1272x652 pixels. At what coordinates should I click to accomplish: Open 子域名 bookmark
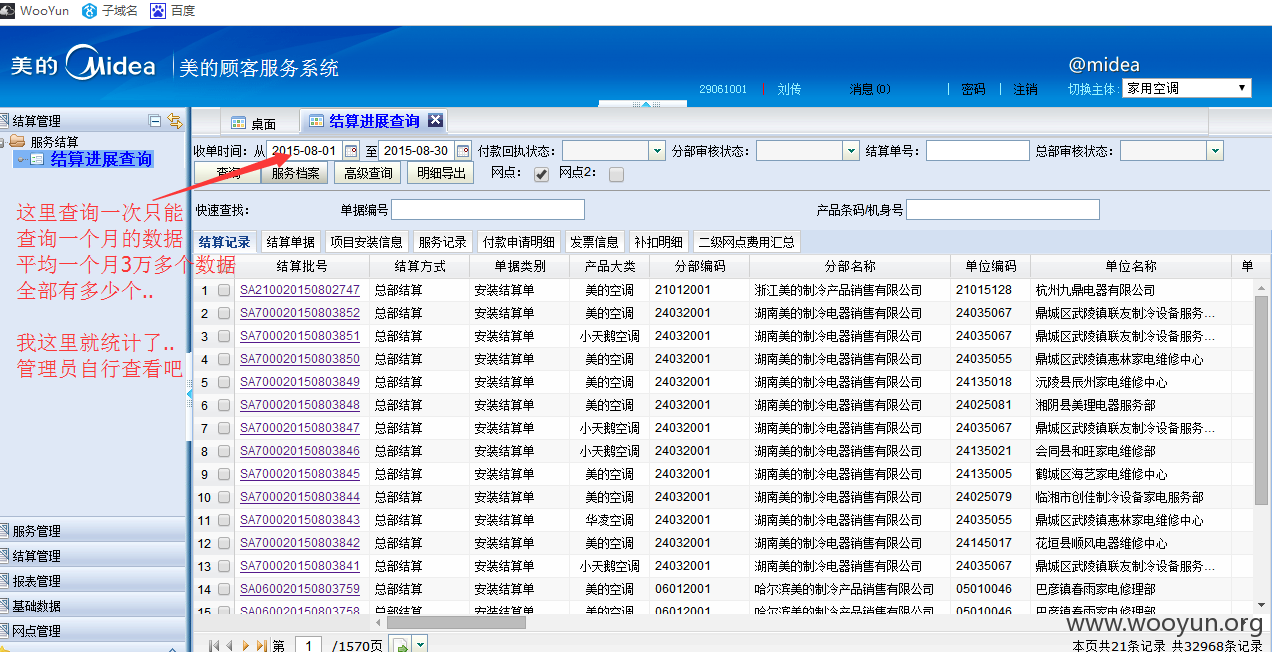pos(110,11)
